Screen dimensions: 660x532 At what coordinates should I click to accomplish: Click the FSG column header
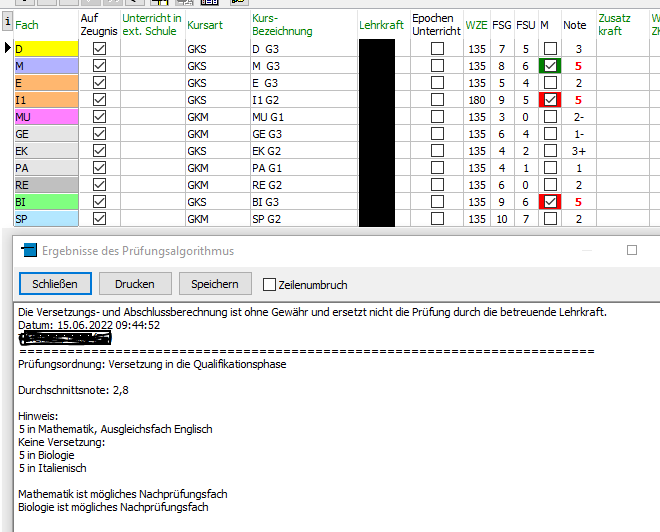[502, 25]
